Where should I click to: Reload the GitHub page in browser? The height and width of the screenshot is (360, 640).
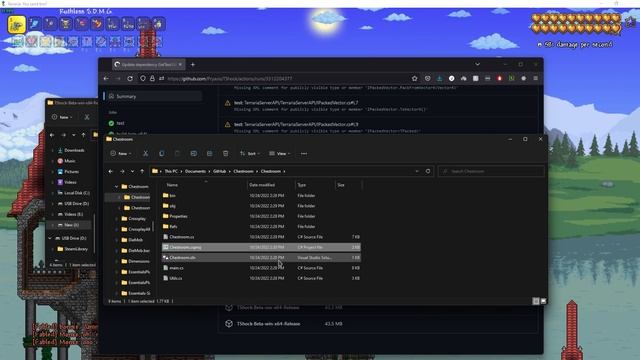(130, 78)
